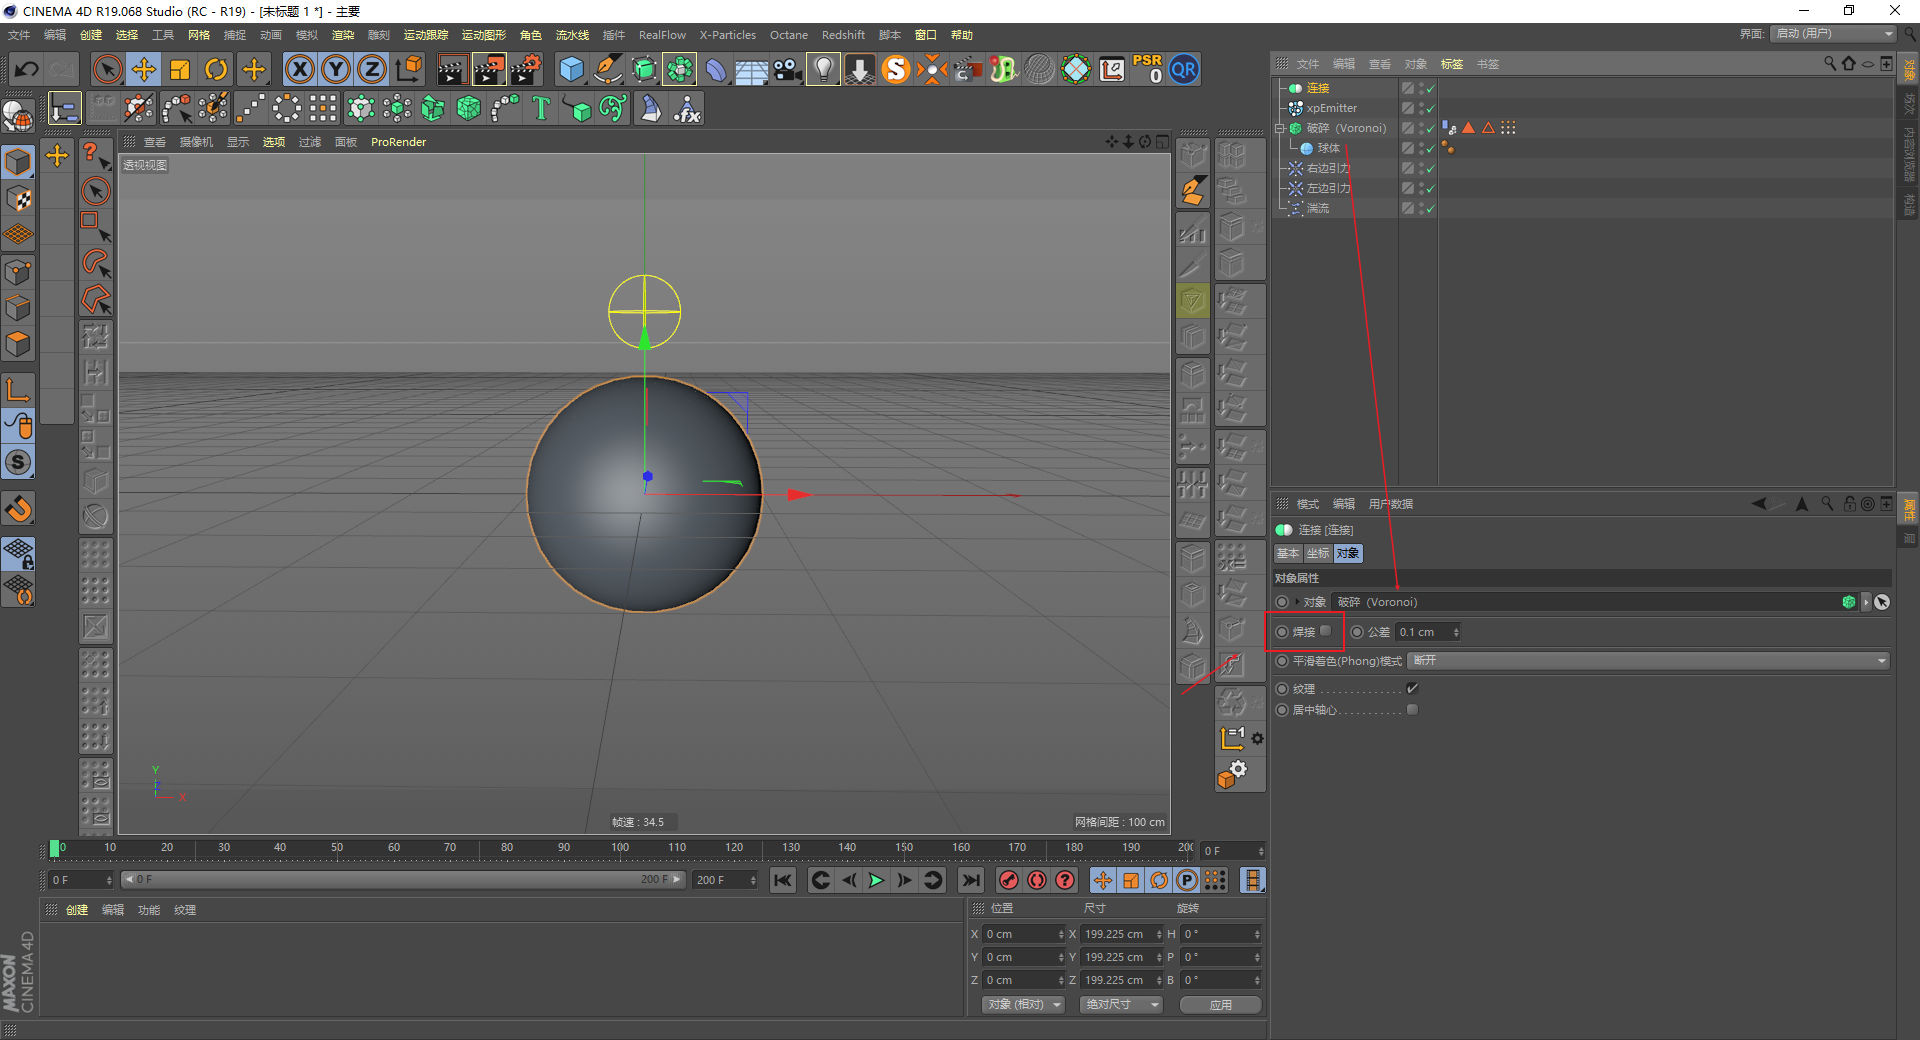The image size is (1920, 1040).
Task: Switch coordinate system icon
Action: pos(409,69)
